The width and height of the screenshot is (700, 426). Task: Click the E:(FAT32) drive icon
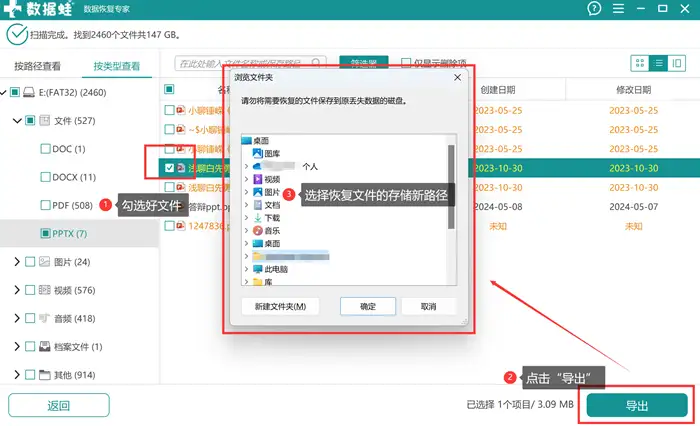[29, 92]
